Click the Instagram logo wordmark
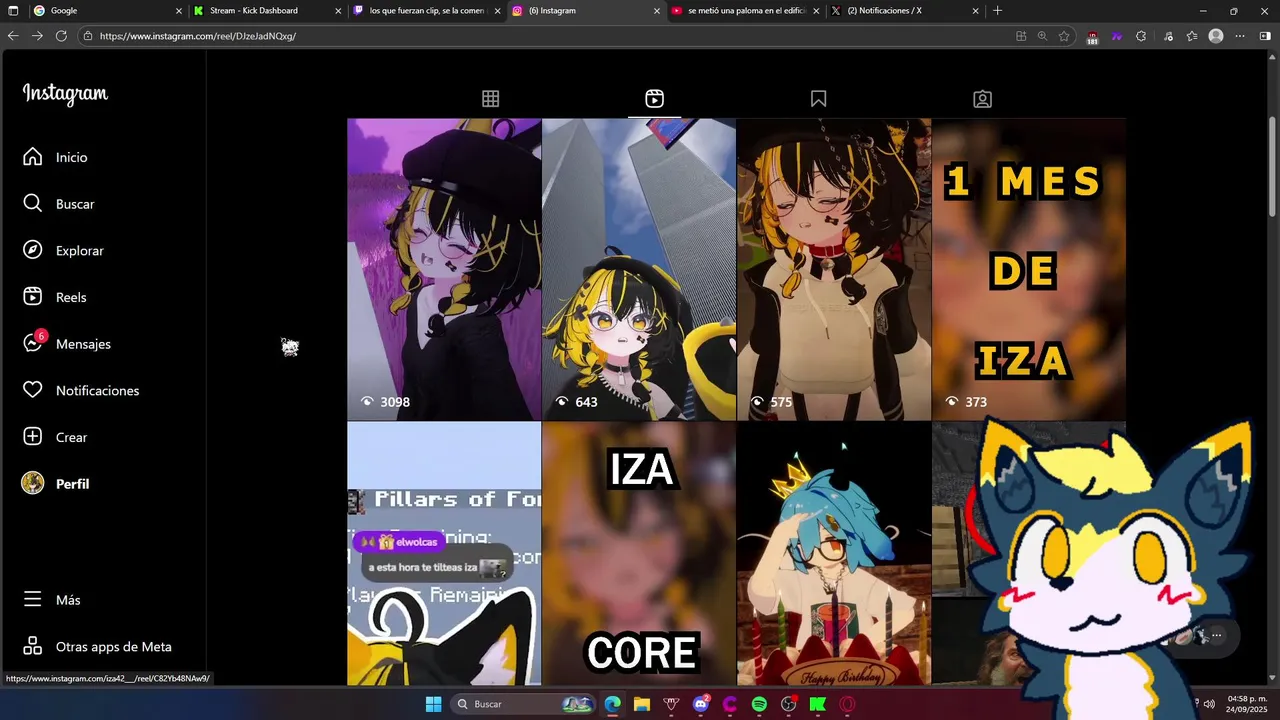1280x720 pixels. coord(65,94)
